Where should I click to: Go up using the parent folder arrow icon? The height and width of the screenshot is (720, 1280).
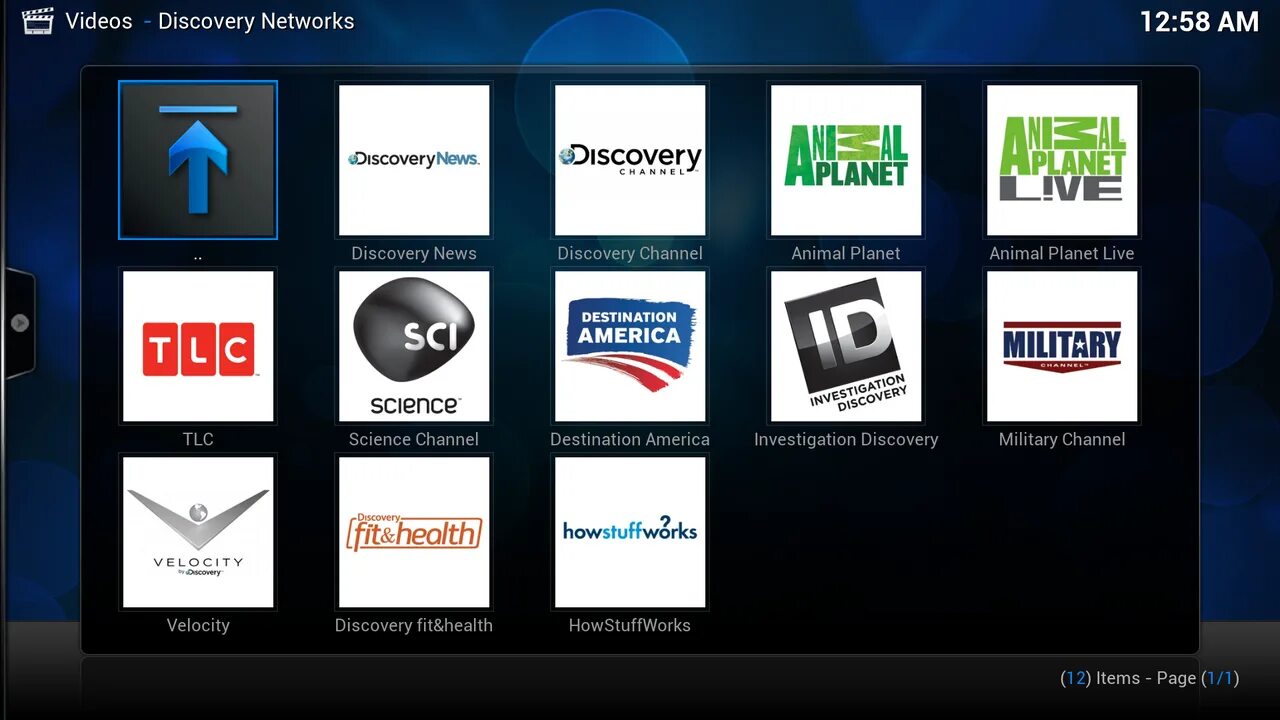click(198, 160)
